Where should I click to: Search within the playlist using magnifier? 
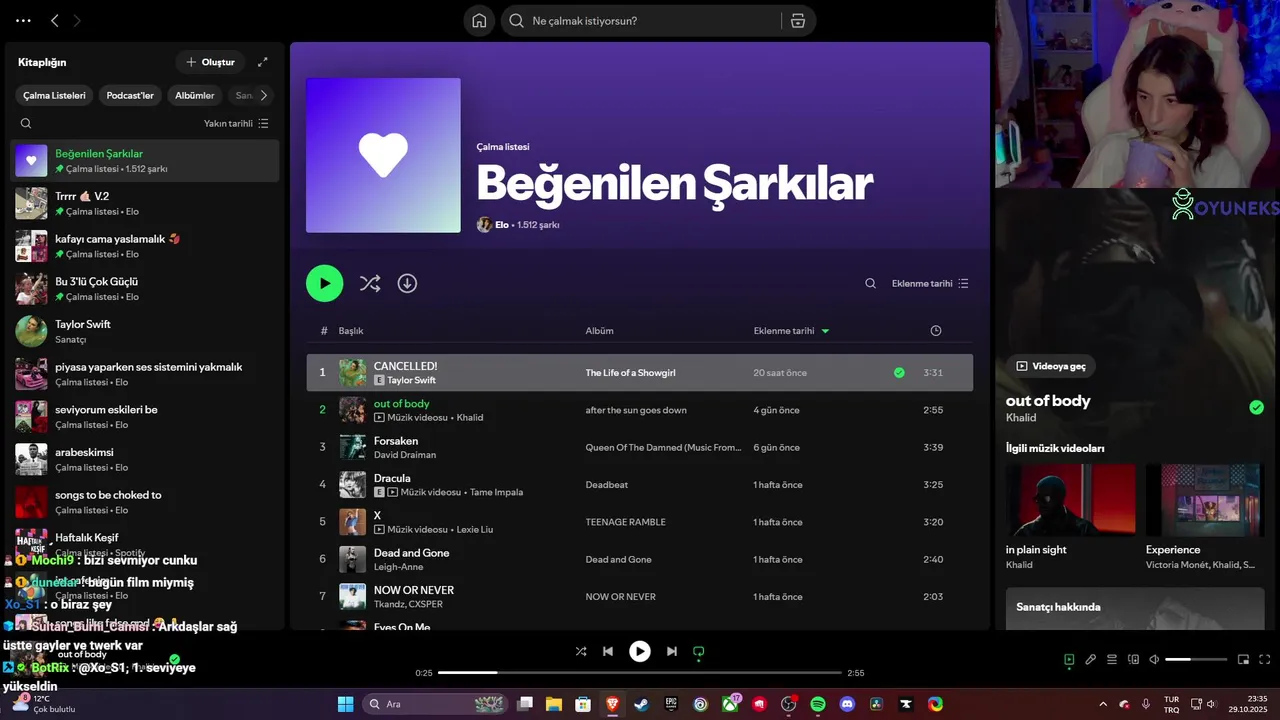(x=870, y=284)
